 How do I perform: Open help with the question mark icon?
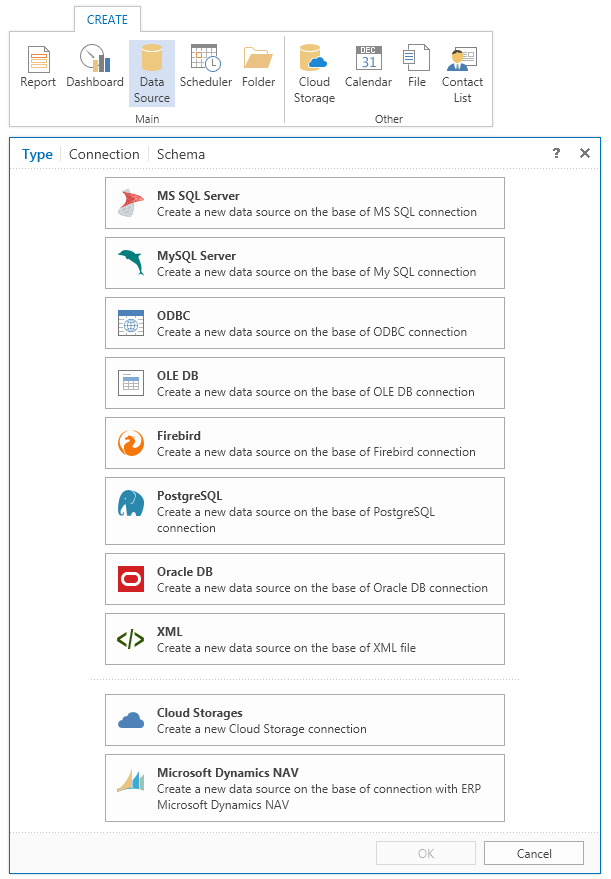click(556, 153)
